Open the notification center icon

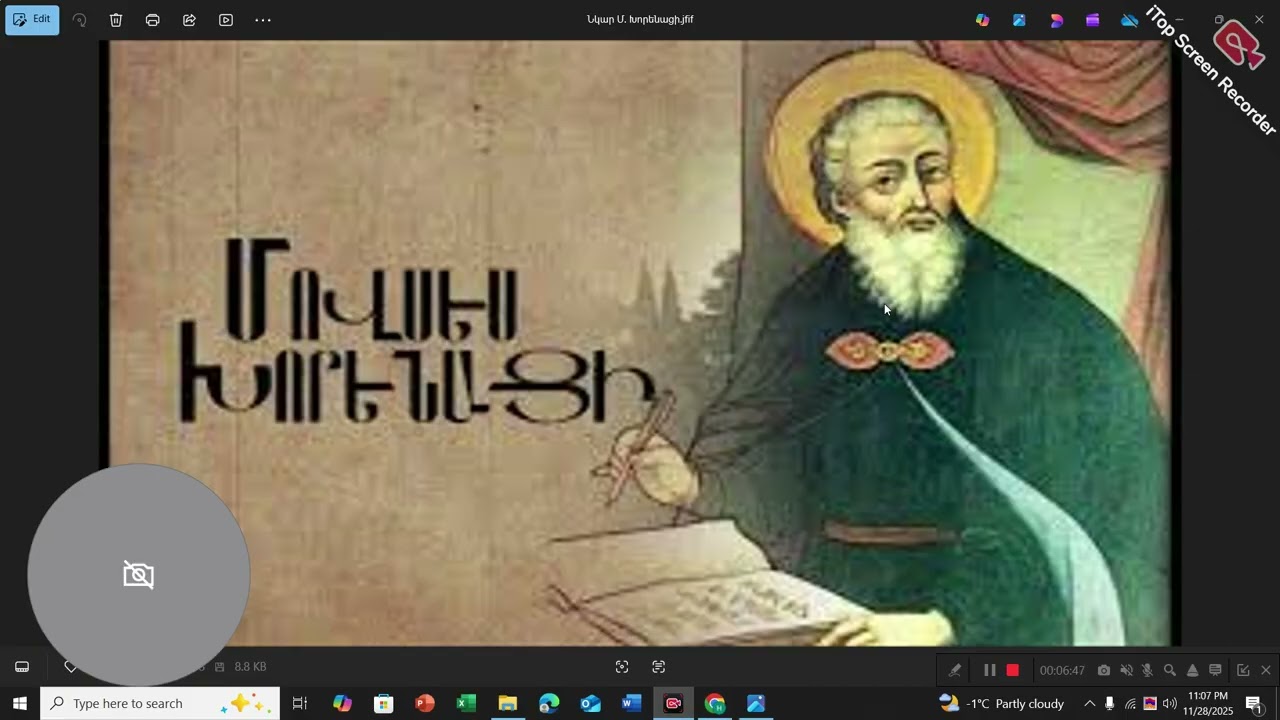[x=1254, y=703]
